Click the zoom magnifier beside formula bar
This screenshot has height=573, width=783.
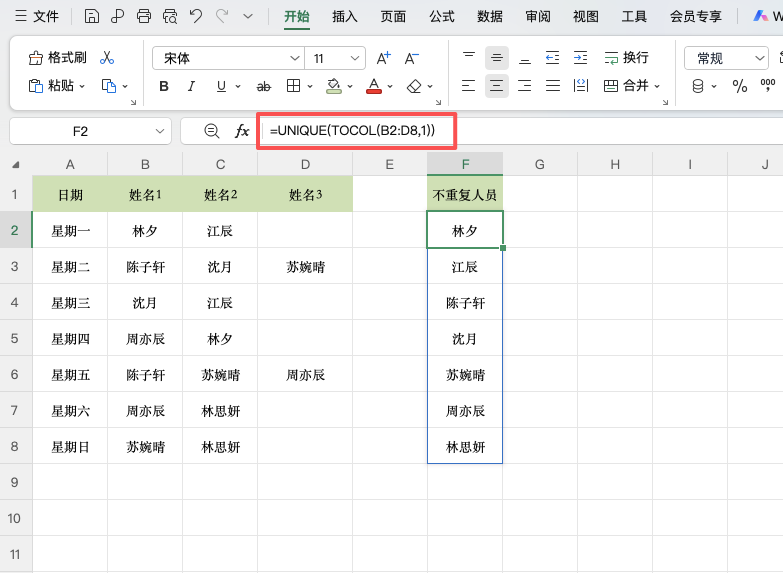[212, 131]
